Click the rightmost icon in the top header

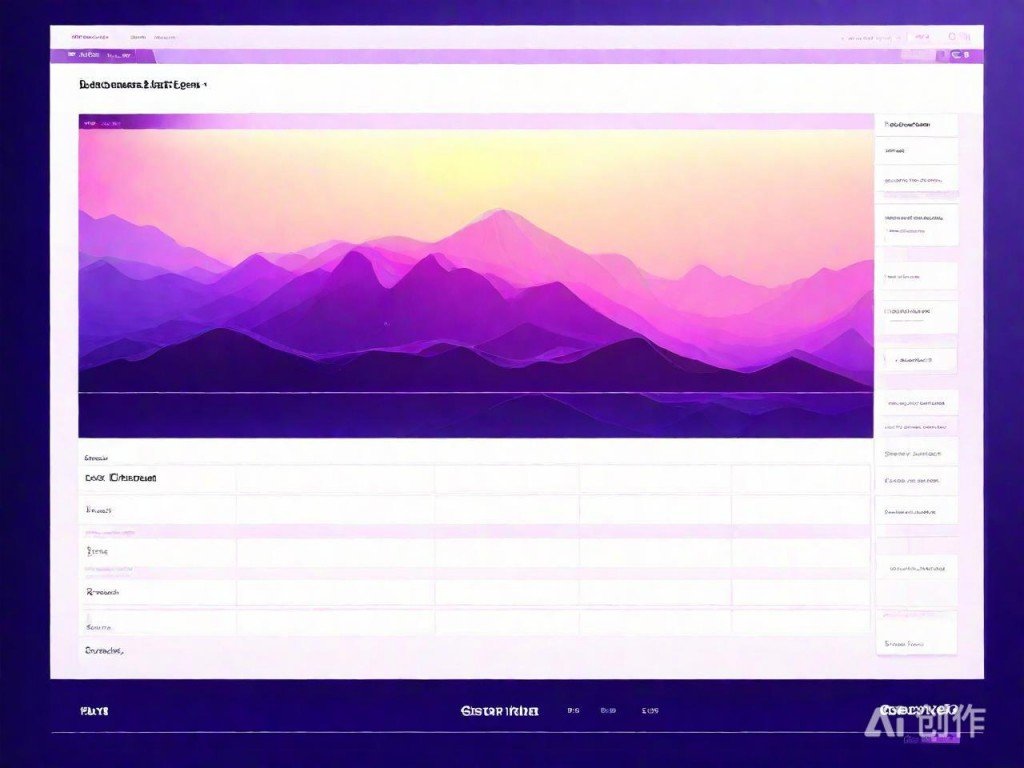click(966, 37)
